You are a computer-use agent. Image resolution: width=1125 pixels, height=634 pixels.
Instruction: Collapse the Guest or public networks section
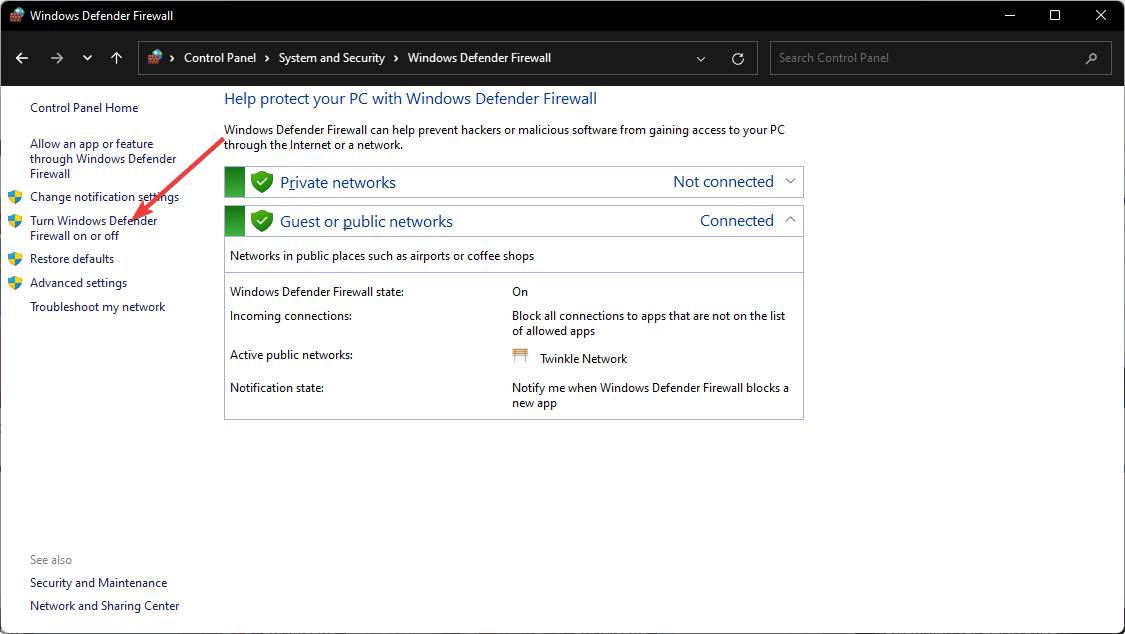[791, 220]
